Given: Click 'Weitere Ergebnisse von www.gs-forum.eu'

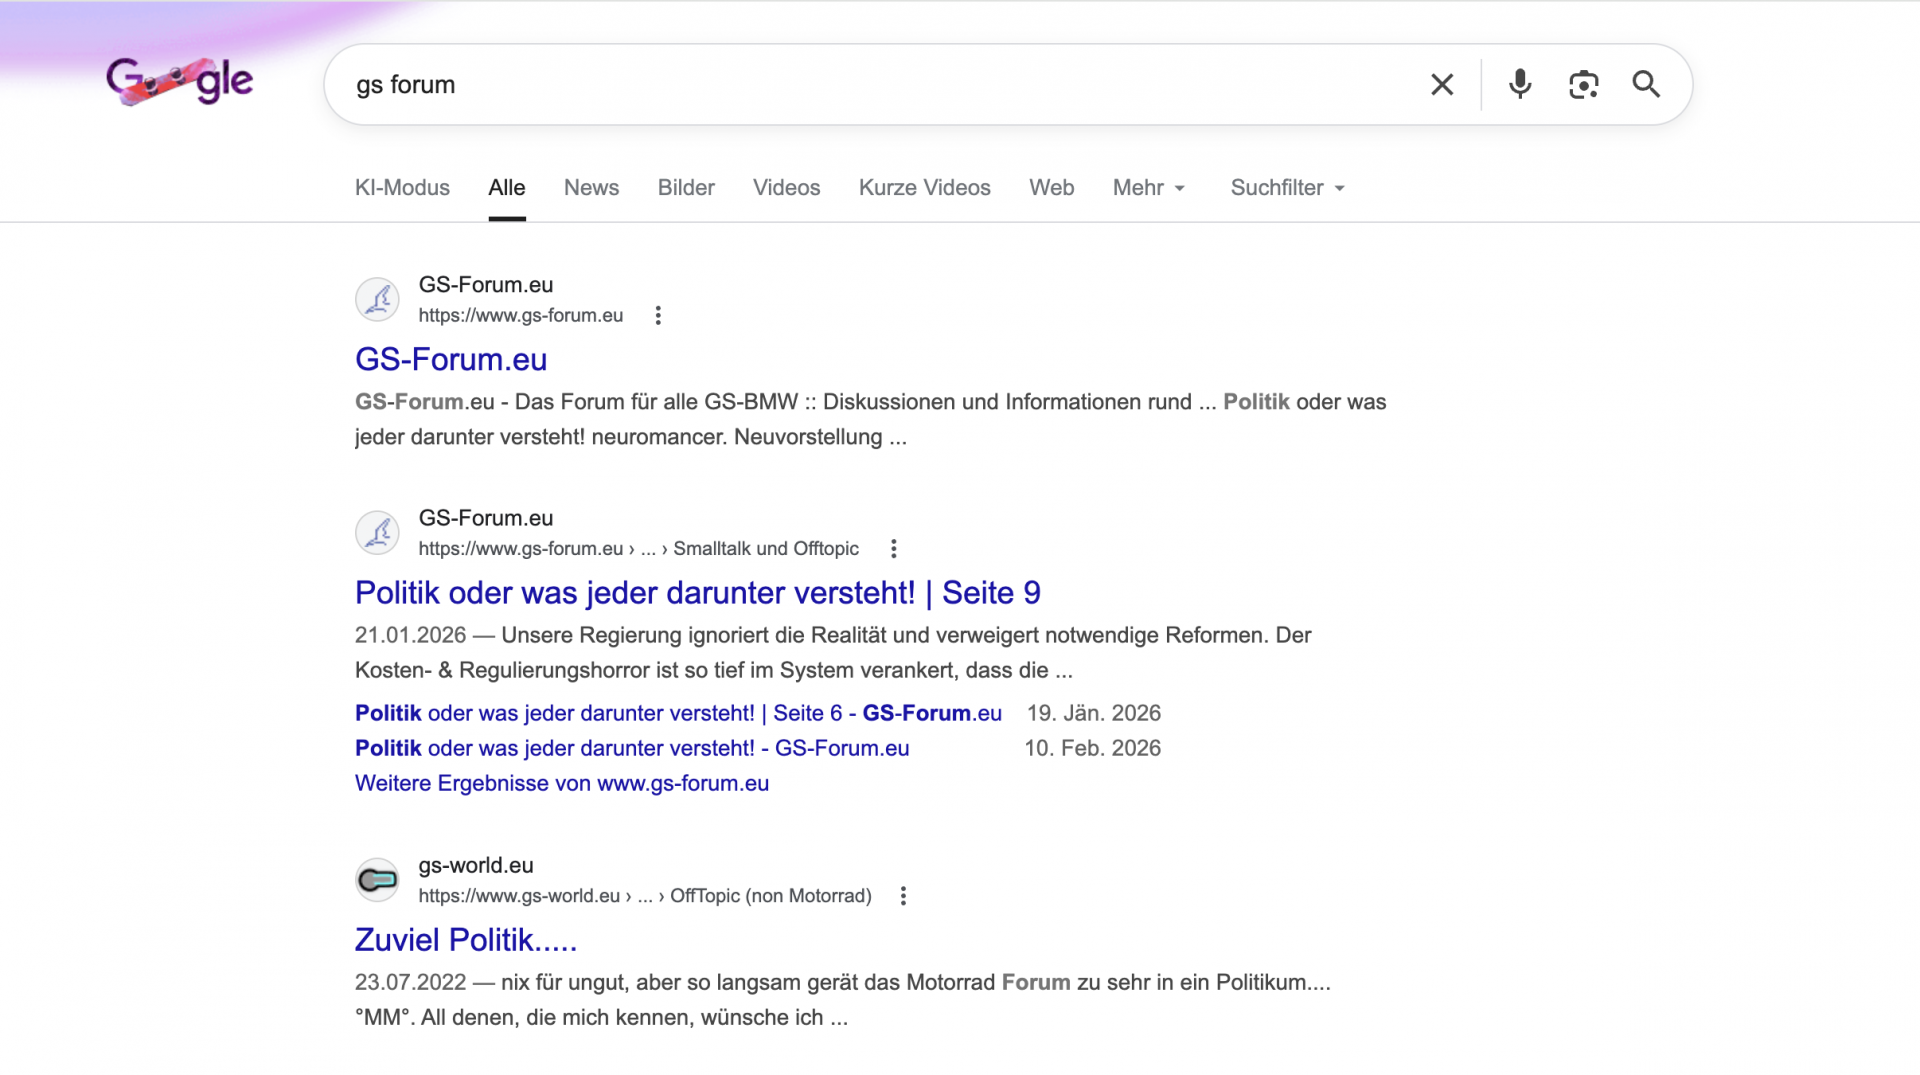Looking at the screenshot, I should (561, 783).
